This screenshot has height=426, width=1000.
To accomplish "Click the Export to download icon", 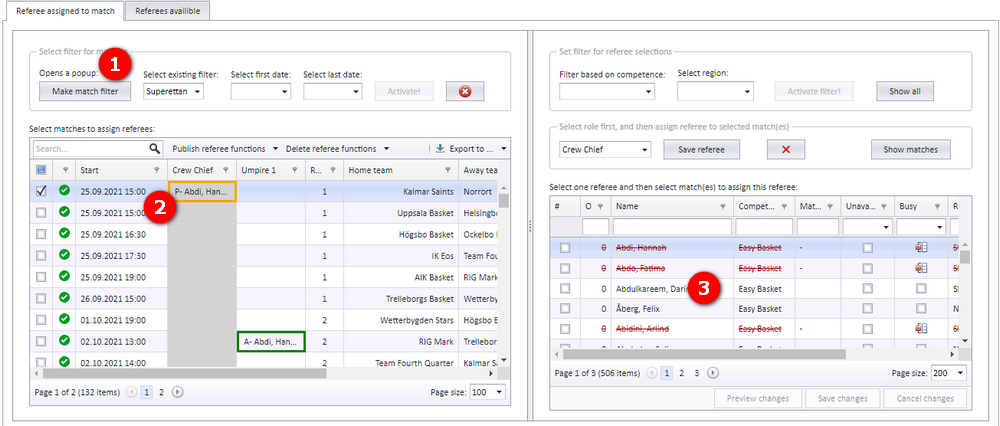I will 440,149.
